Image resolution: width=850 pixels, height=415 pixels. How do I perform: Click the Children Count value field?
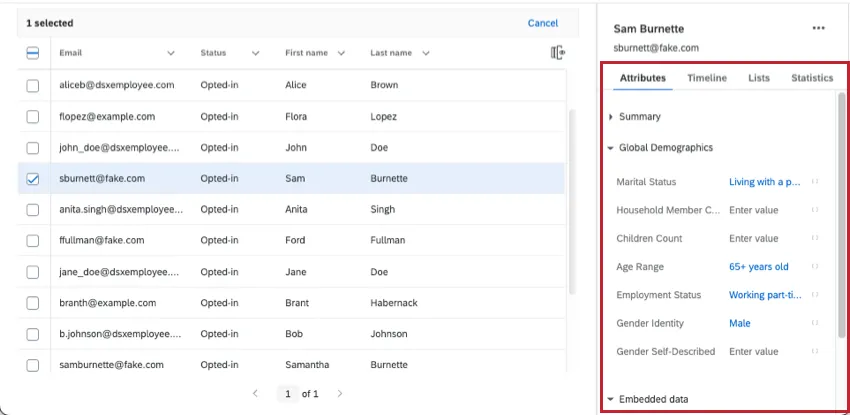pyautogui.click(x=754, y=239)
